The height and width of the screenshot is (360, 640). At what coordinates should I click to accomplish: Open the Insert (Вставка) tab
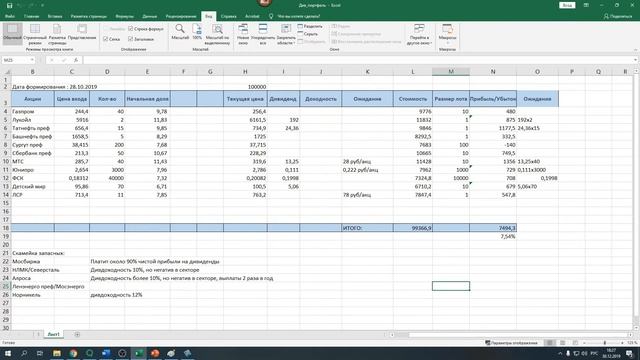click(55, 16)
